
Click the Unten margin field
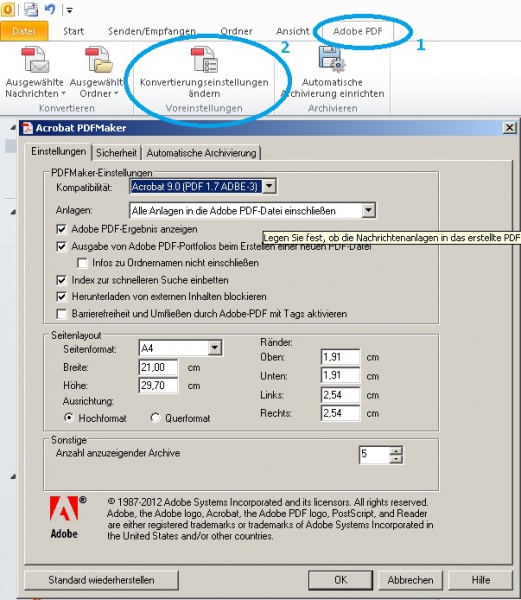340,376
